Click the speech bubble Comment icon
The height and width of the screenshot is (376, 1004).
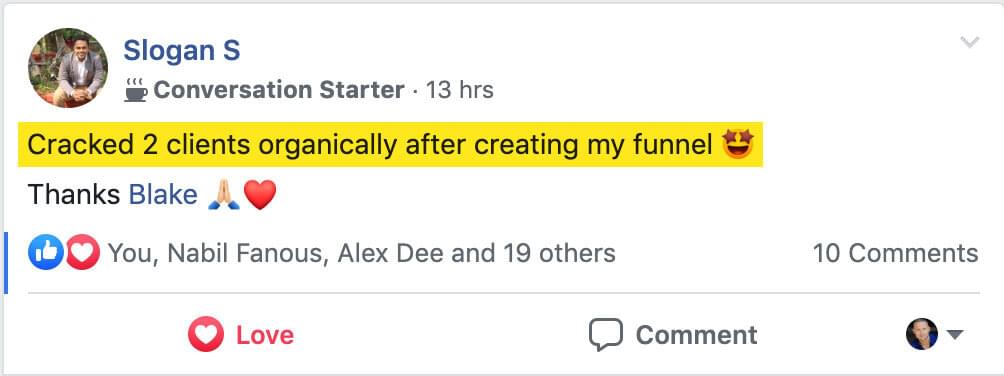[x=605, y=334]
